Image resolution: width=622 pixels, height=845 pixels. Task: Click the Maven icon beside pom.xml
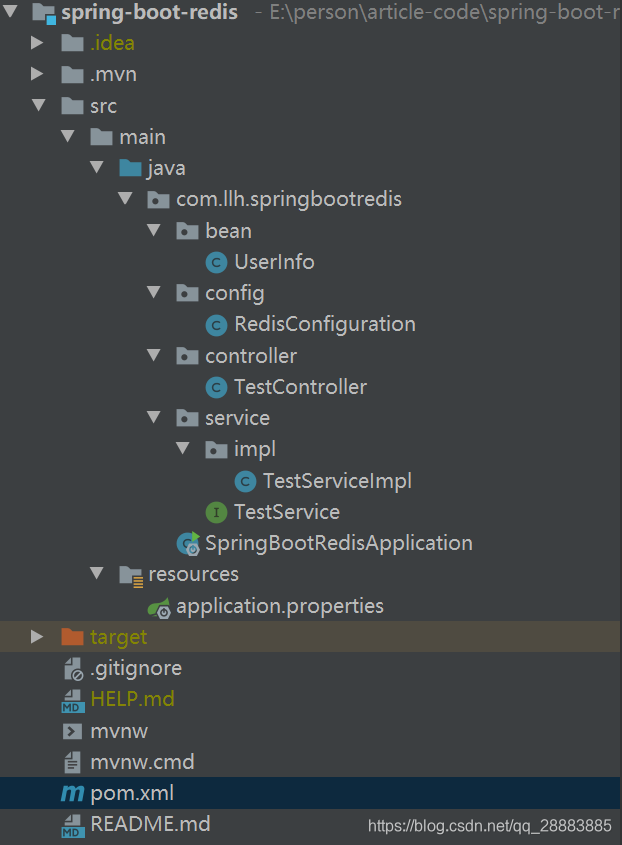pyautogui.click(x=70, y=794)
